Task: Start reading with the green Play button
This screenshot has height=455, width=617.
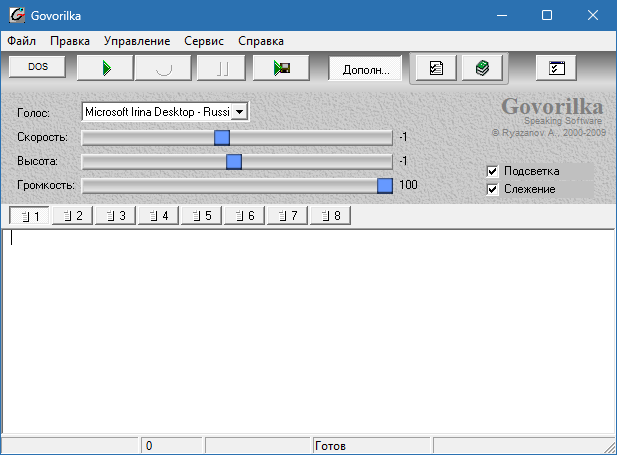Action: point(105,68)
